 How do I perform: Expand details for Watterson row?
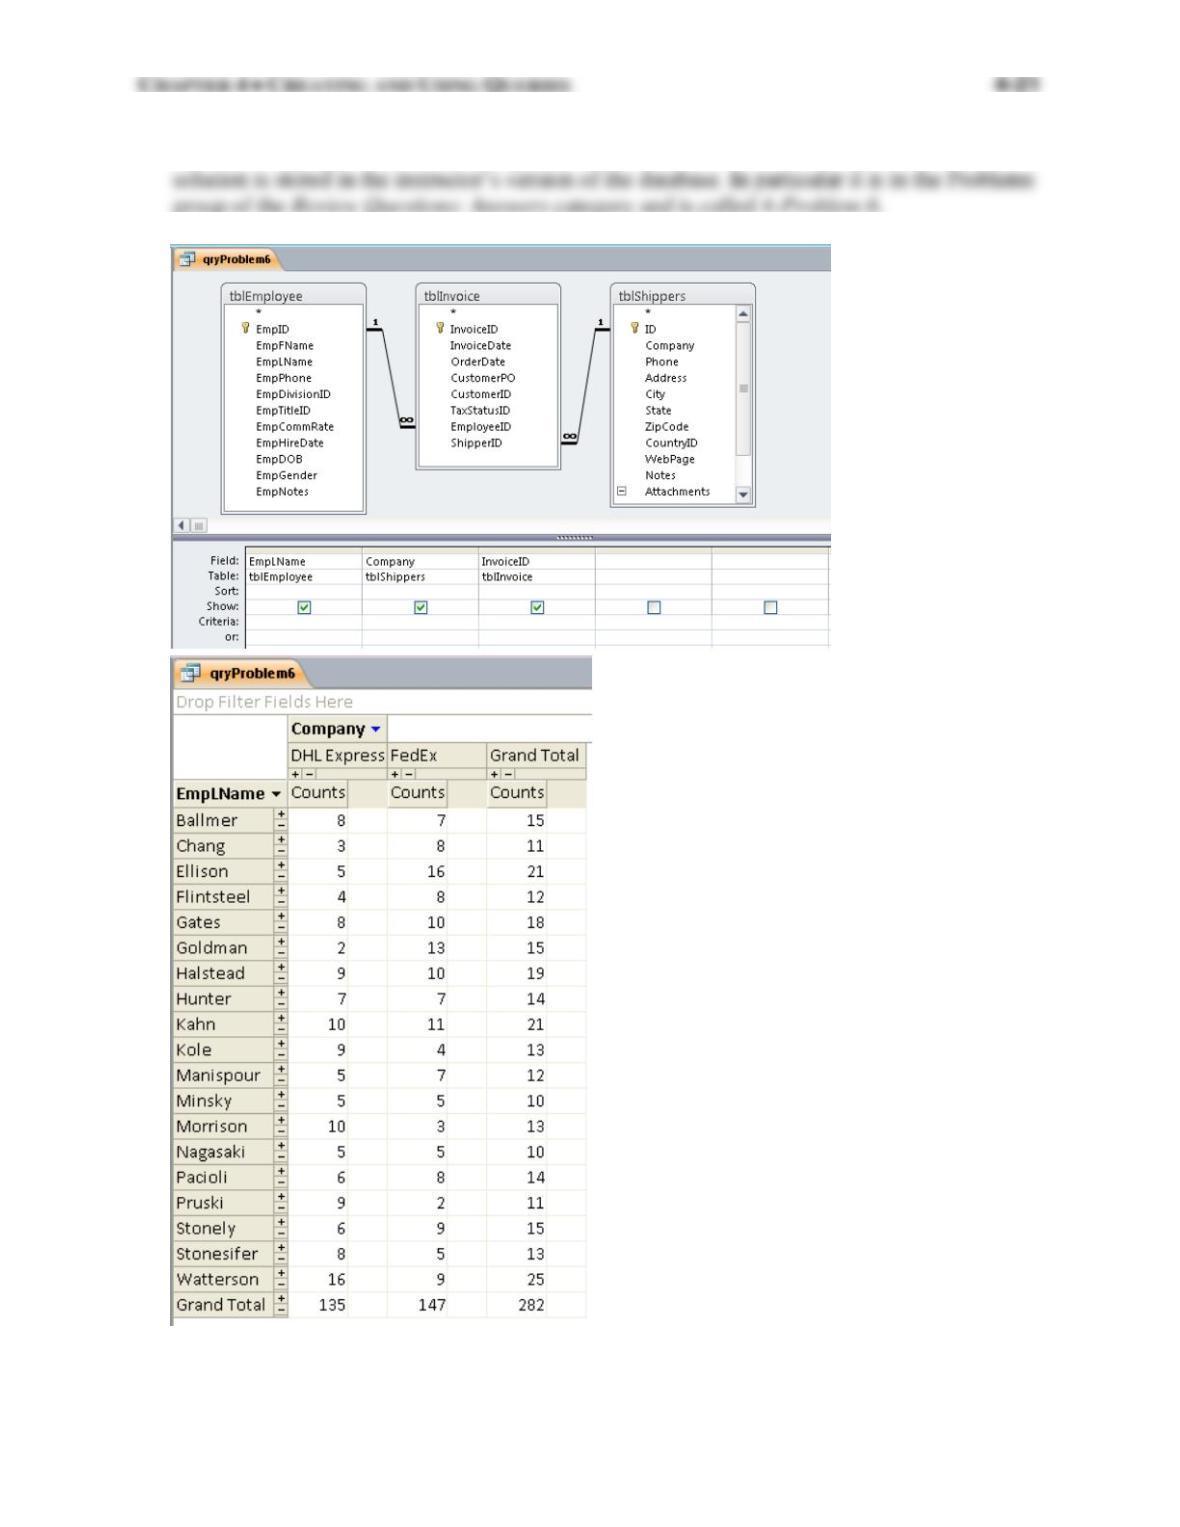[281, 1274]
